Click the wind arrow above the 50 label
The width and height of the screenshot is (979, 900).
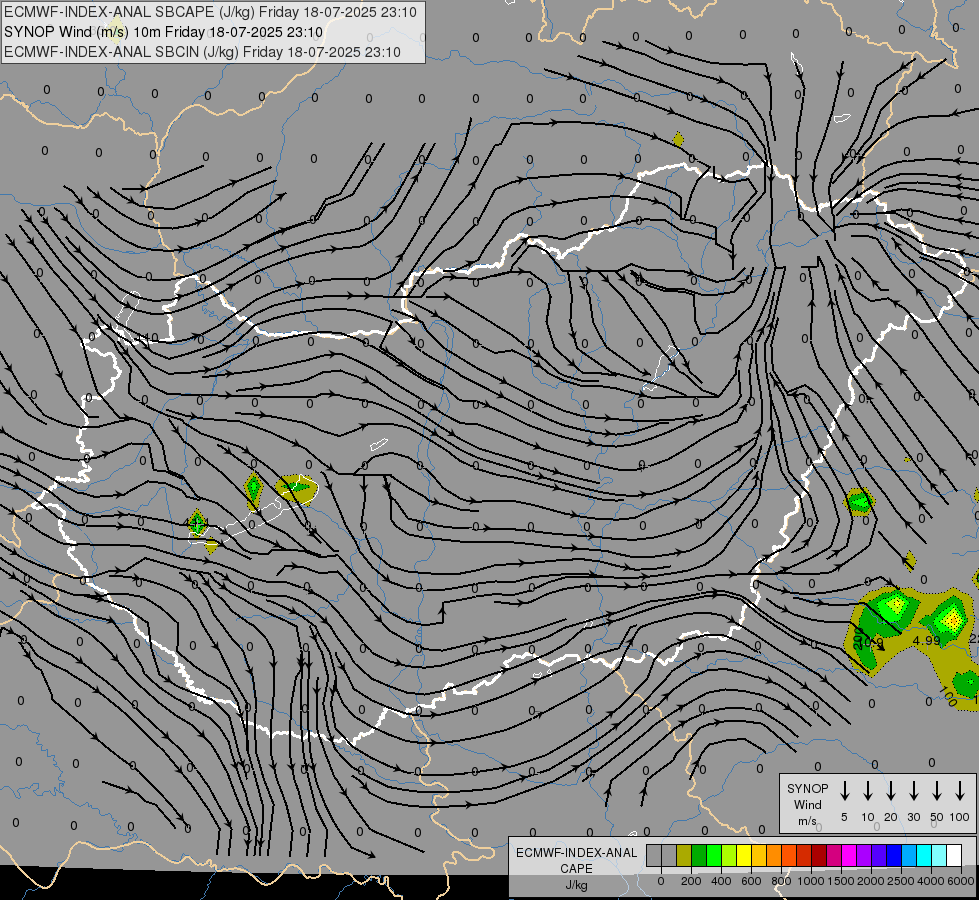pyautogui.click(x=937, y=790)
